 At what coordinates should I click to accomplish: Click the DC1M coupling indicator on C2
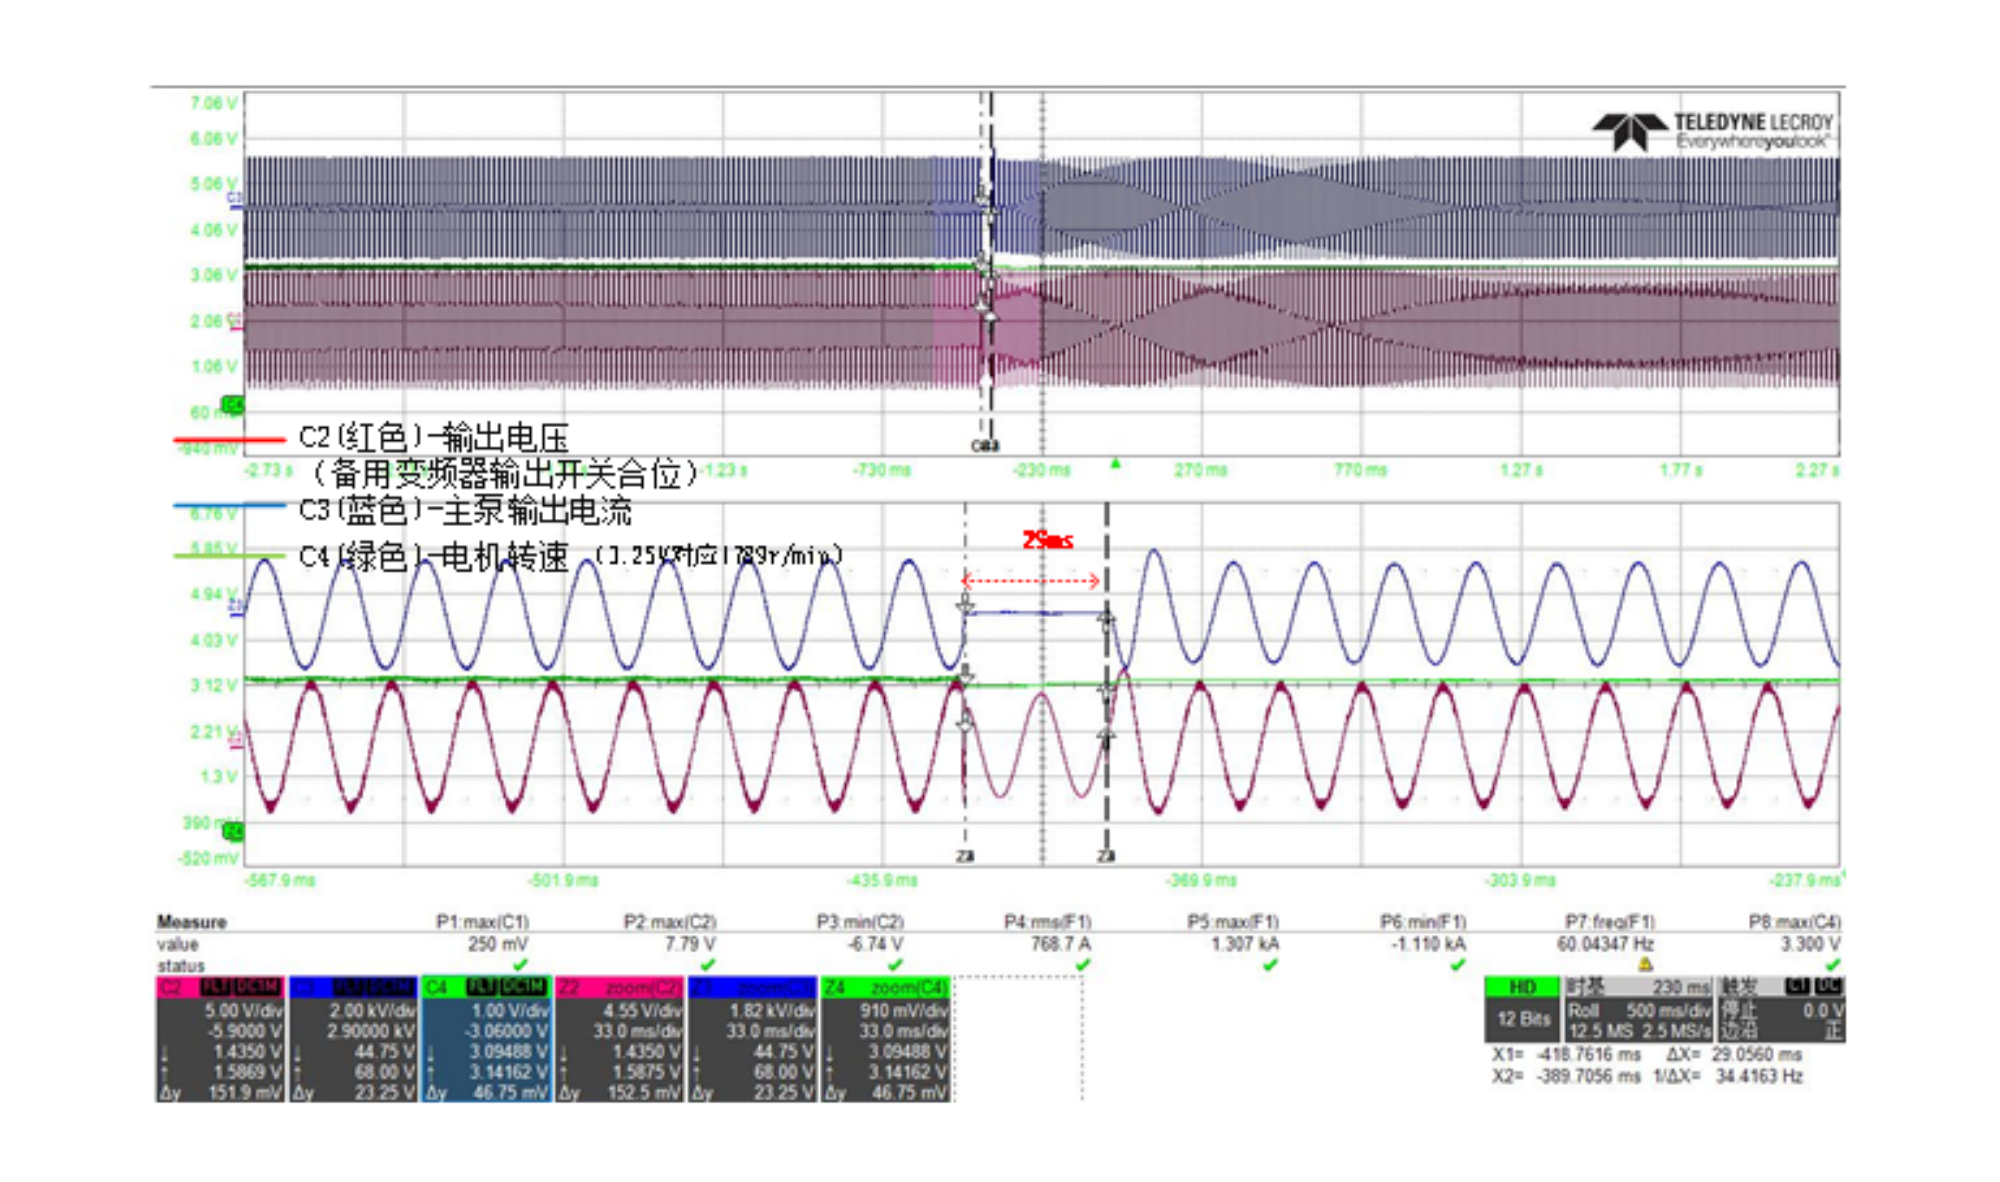[x=256, y=988]
